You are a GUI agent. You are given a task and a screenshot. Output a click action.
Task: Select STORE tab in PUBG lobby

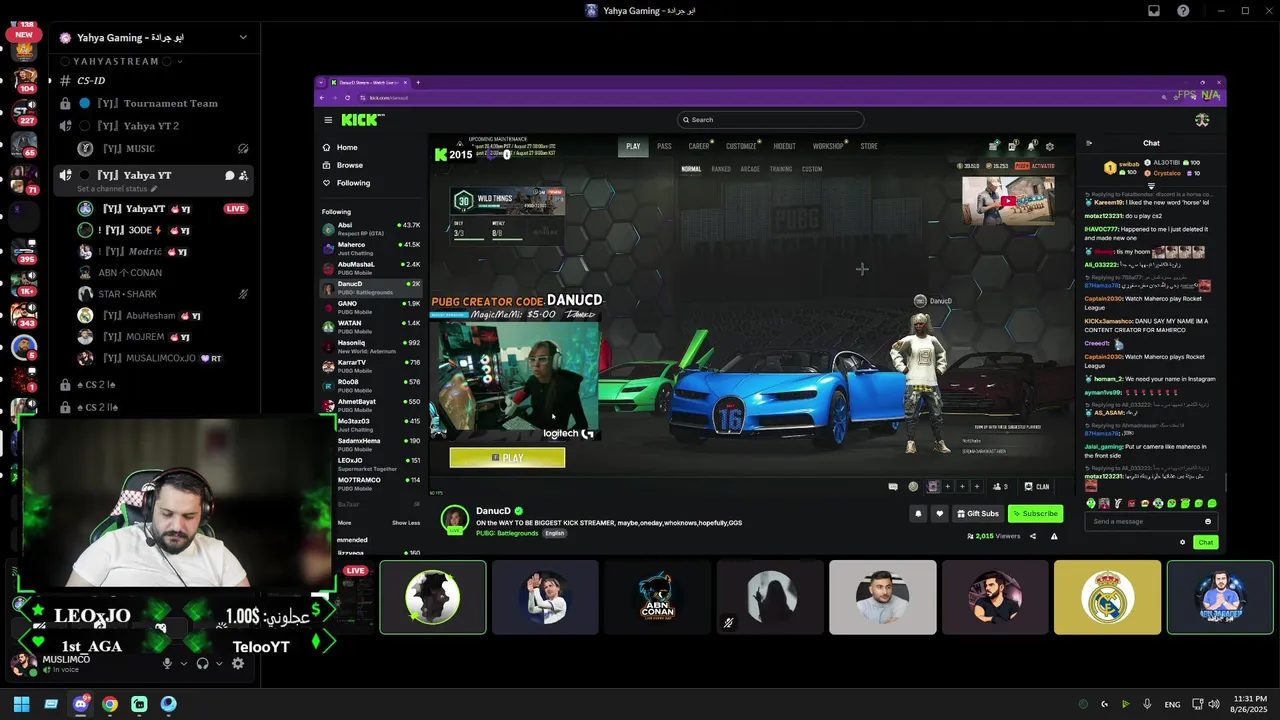click(869, 146)
